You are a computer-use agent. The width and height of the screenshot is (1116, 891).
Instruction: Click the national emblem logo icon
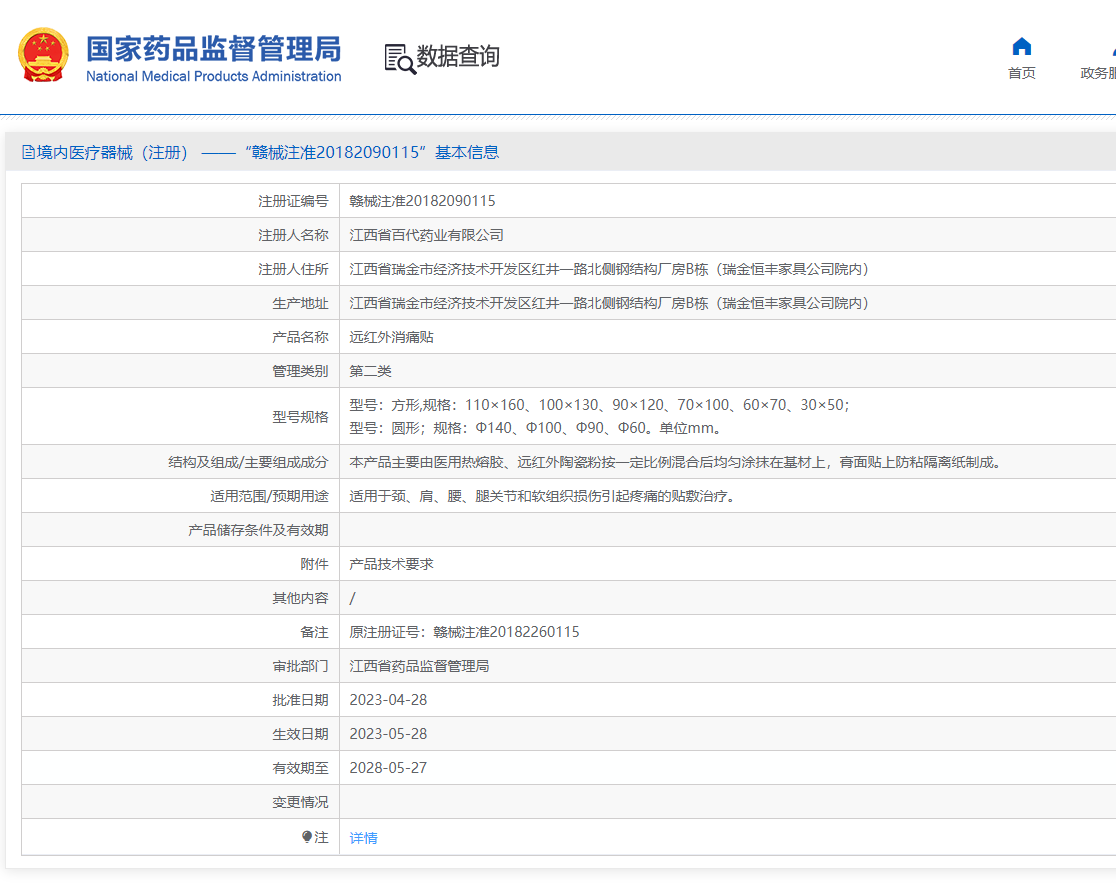click(43, 56)
